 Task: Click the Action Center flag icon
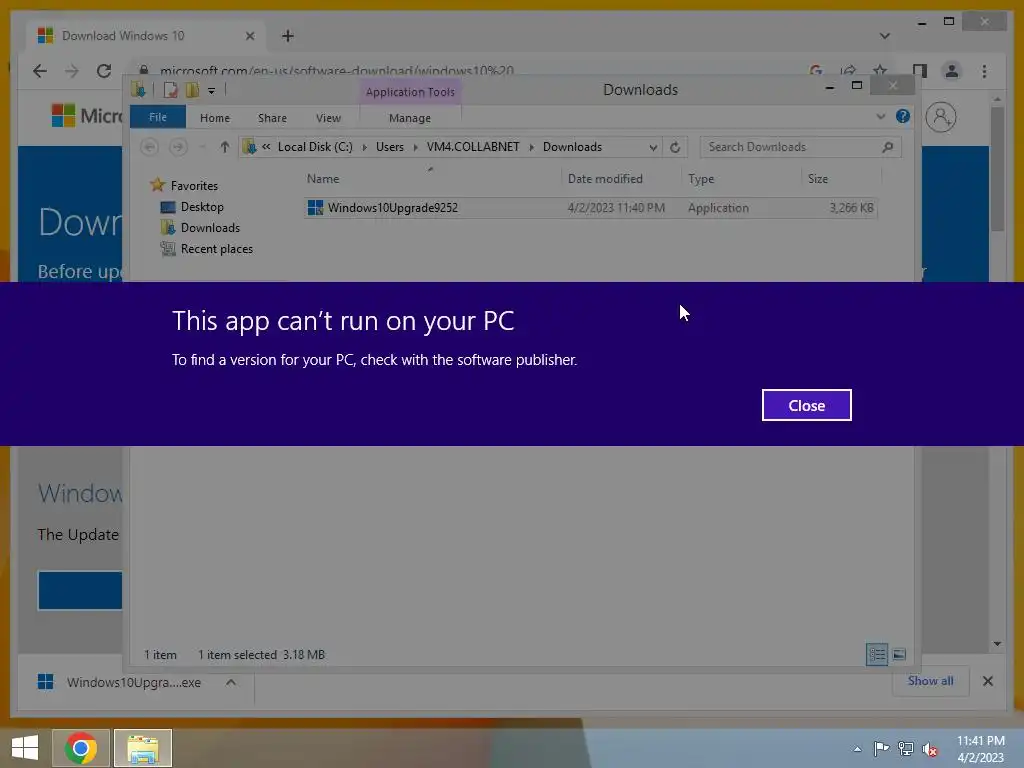(x=881, y=749)
